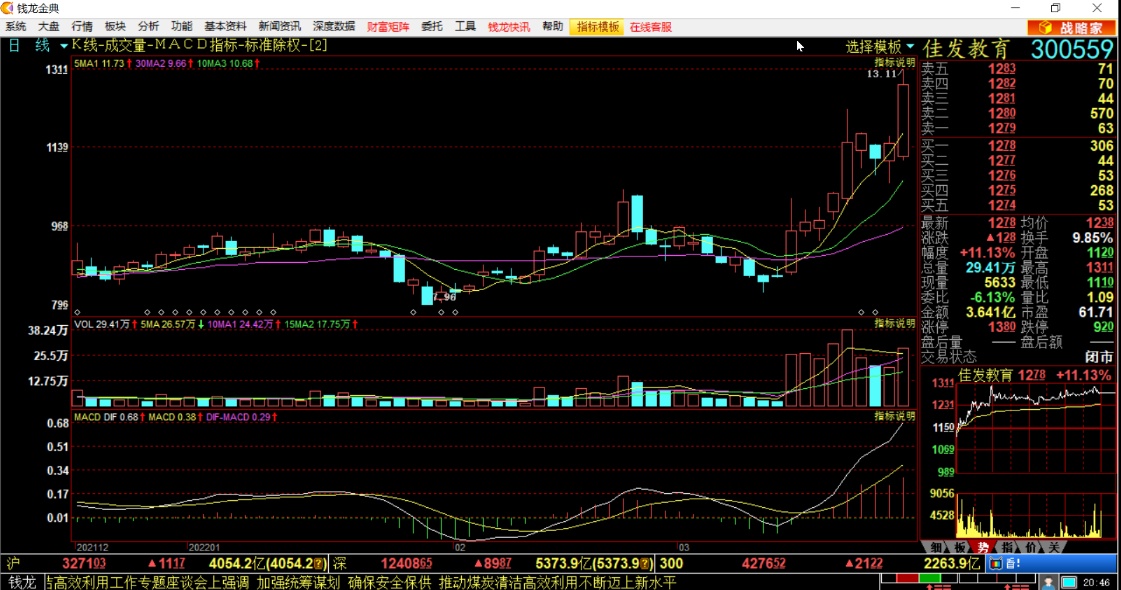
Task: Click the 钱龙金典 app logo icon
Action: (7, 8)
